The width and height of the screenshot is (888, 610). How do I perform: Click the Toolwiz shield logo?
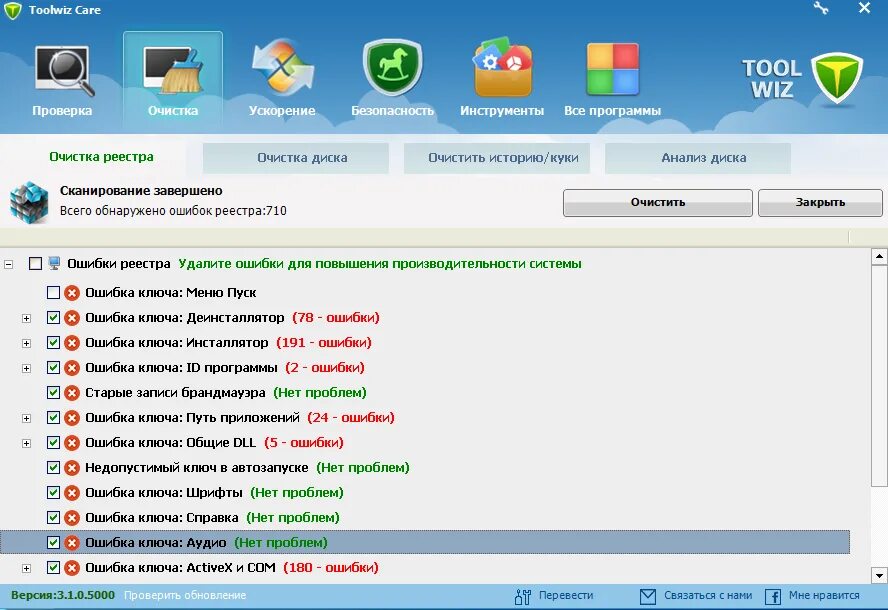click(838, 80)
